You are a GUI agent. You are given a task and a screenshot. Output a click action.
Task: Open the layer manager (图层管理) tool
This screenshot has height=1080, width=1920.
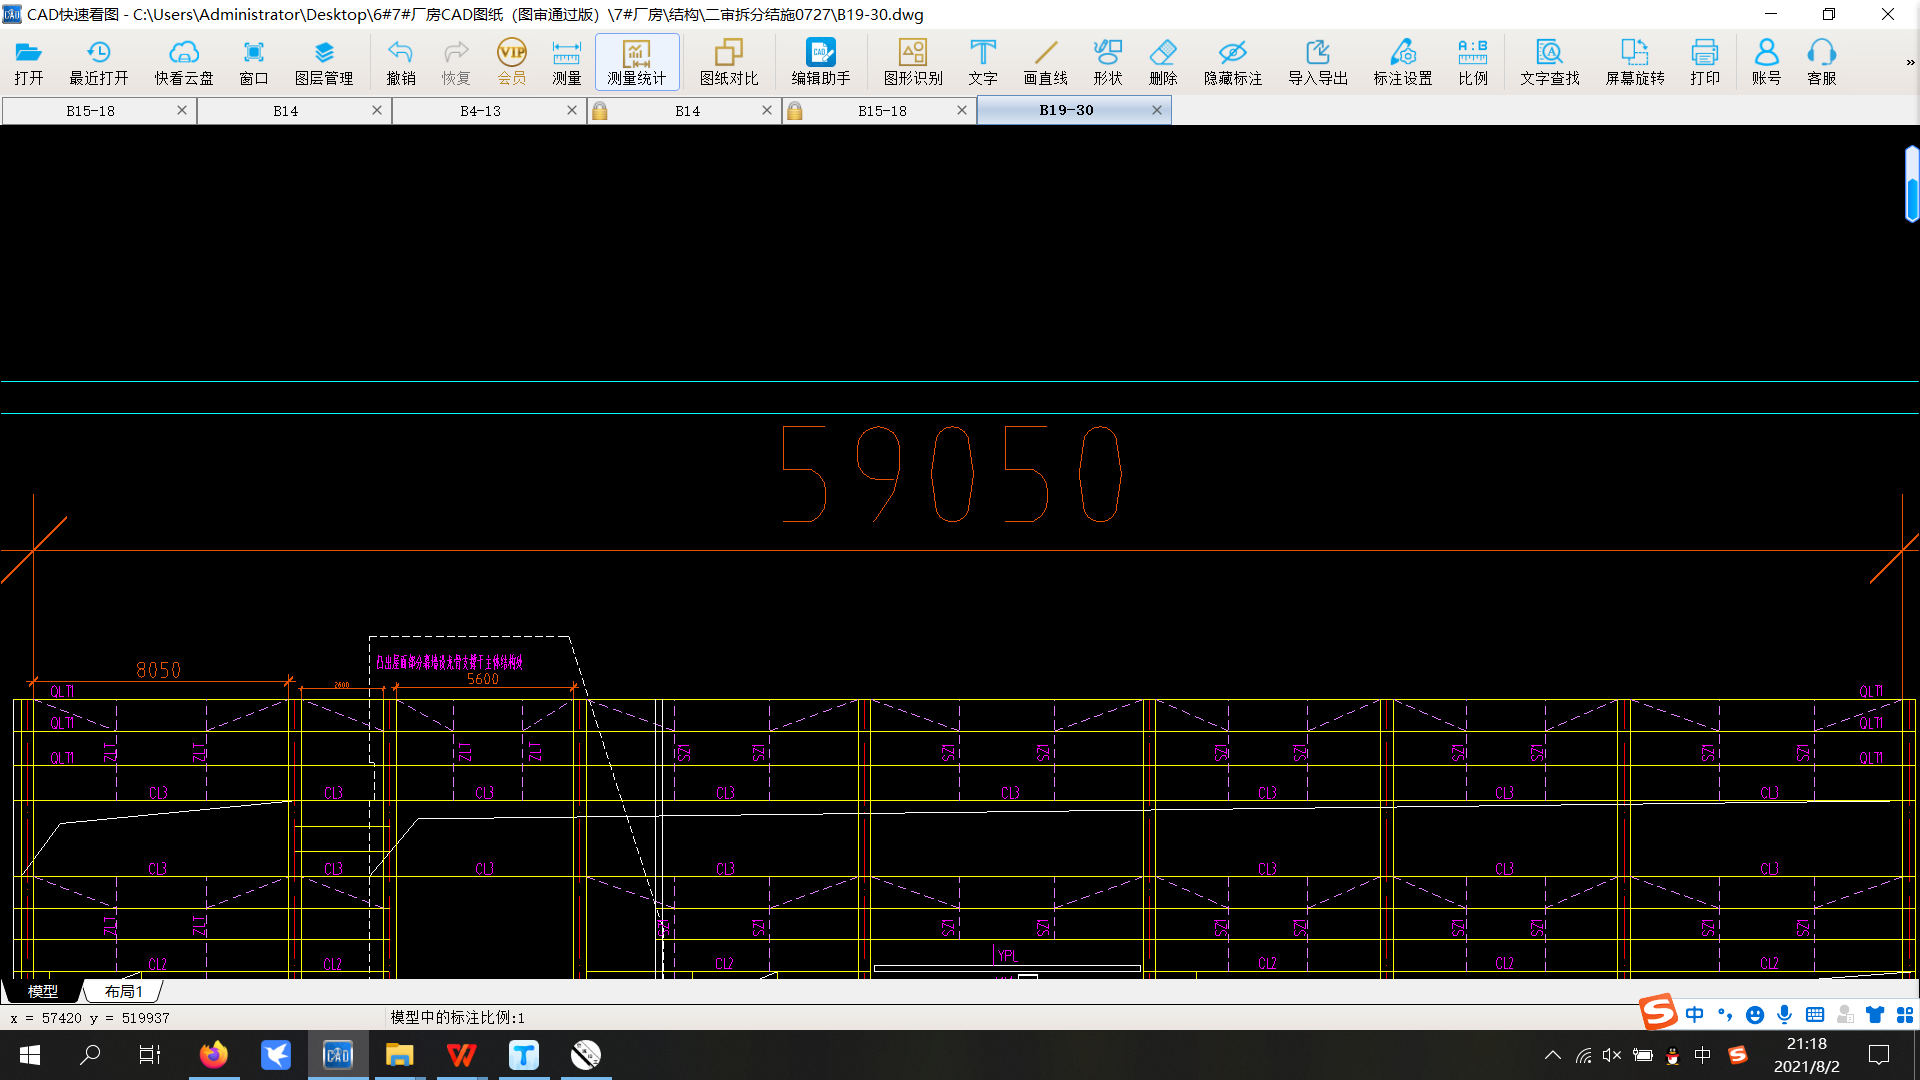tap(323, 62)
